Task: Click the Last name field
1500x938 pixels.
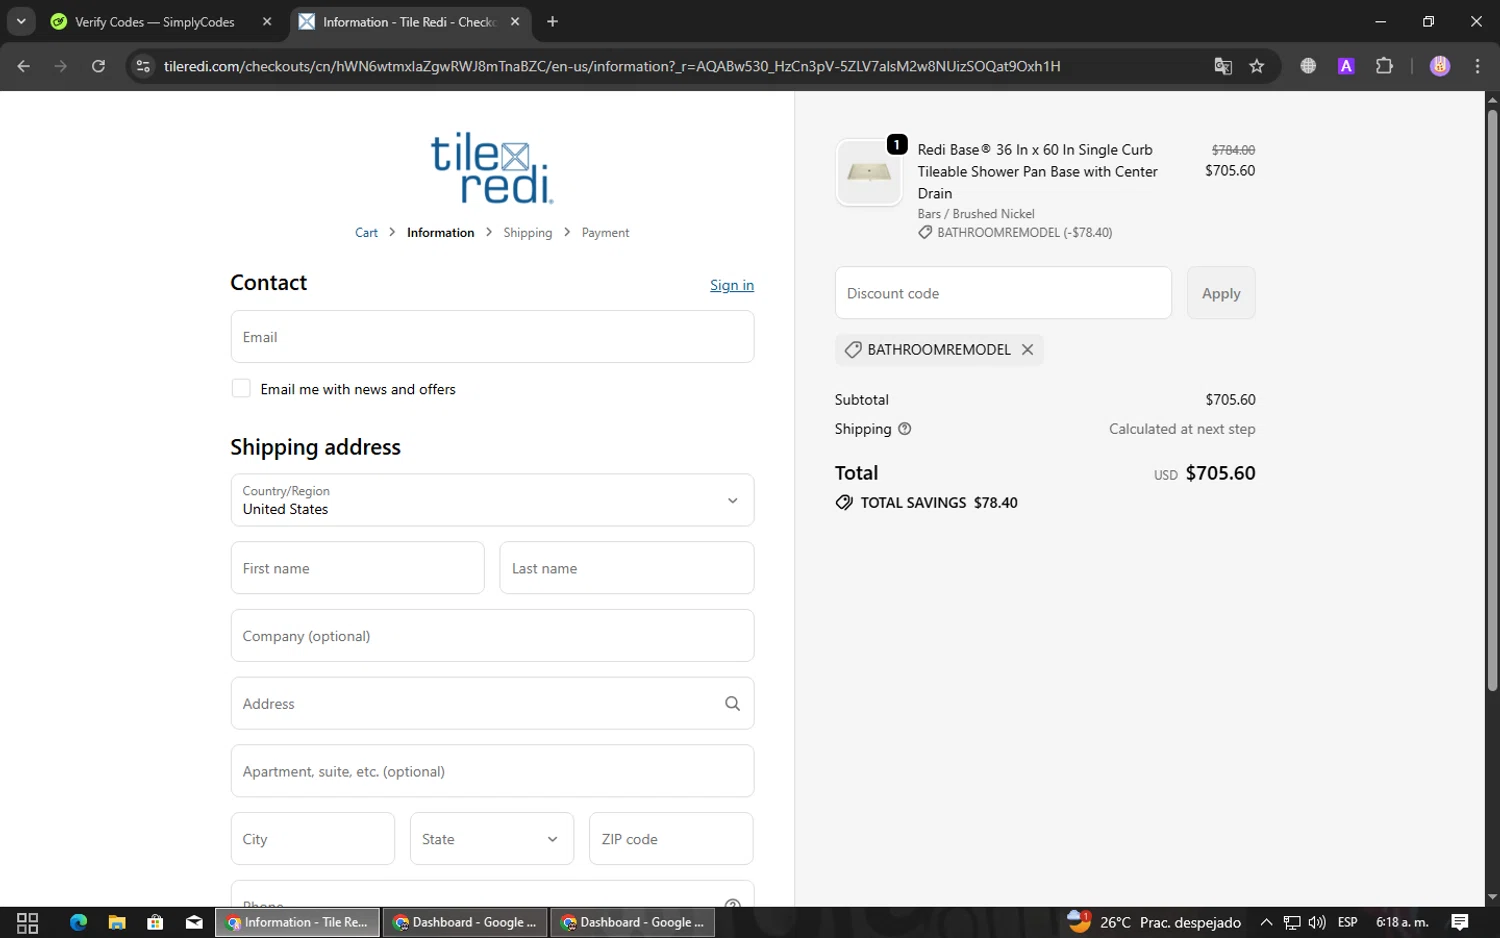Action: (x=626, y=568)
